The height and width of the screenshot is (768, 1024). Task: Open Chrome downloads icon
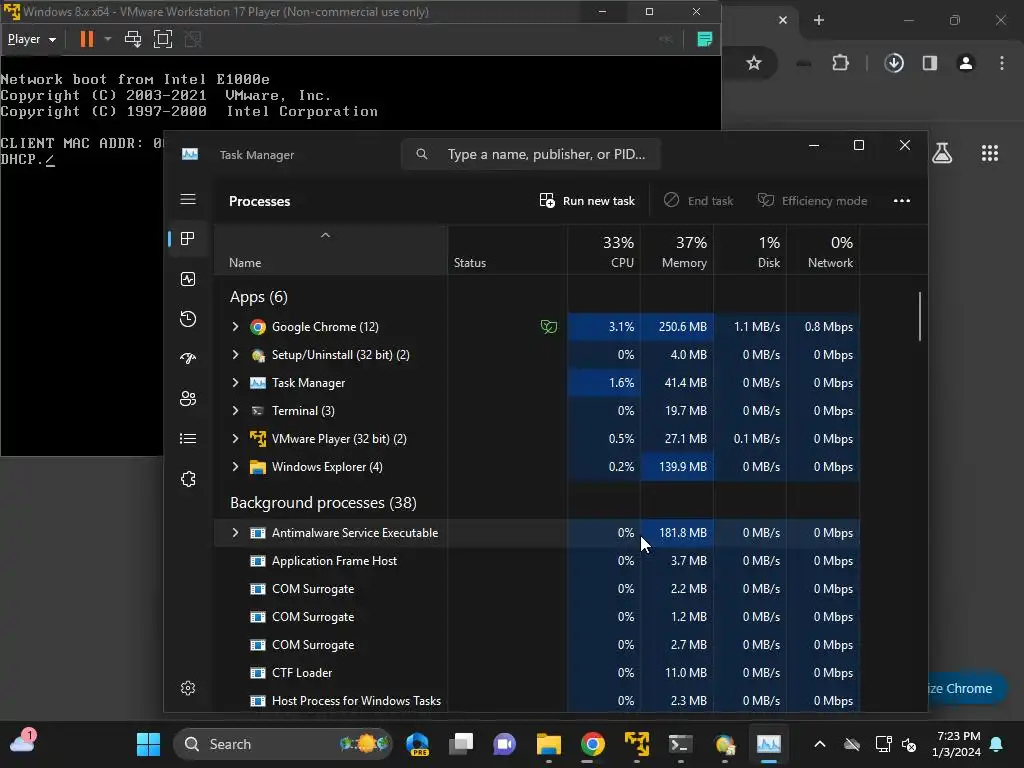pyautogui.click(x=894, y=63)
